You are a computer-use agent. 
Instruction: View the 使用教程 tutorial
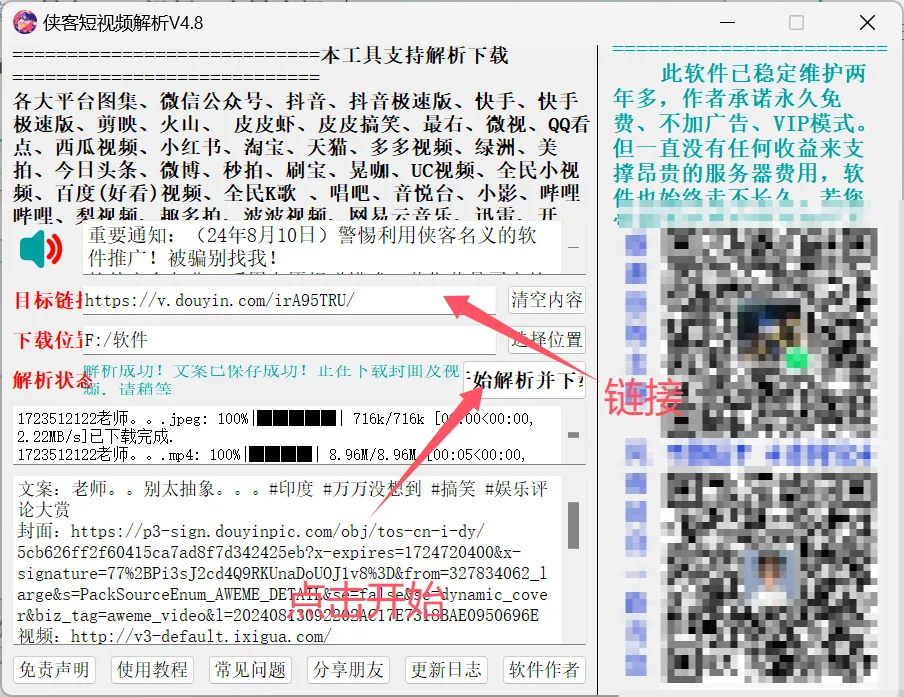click(151, 671)
